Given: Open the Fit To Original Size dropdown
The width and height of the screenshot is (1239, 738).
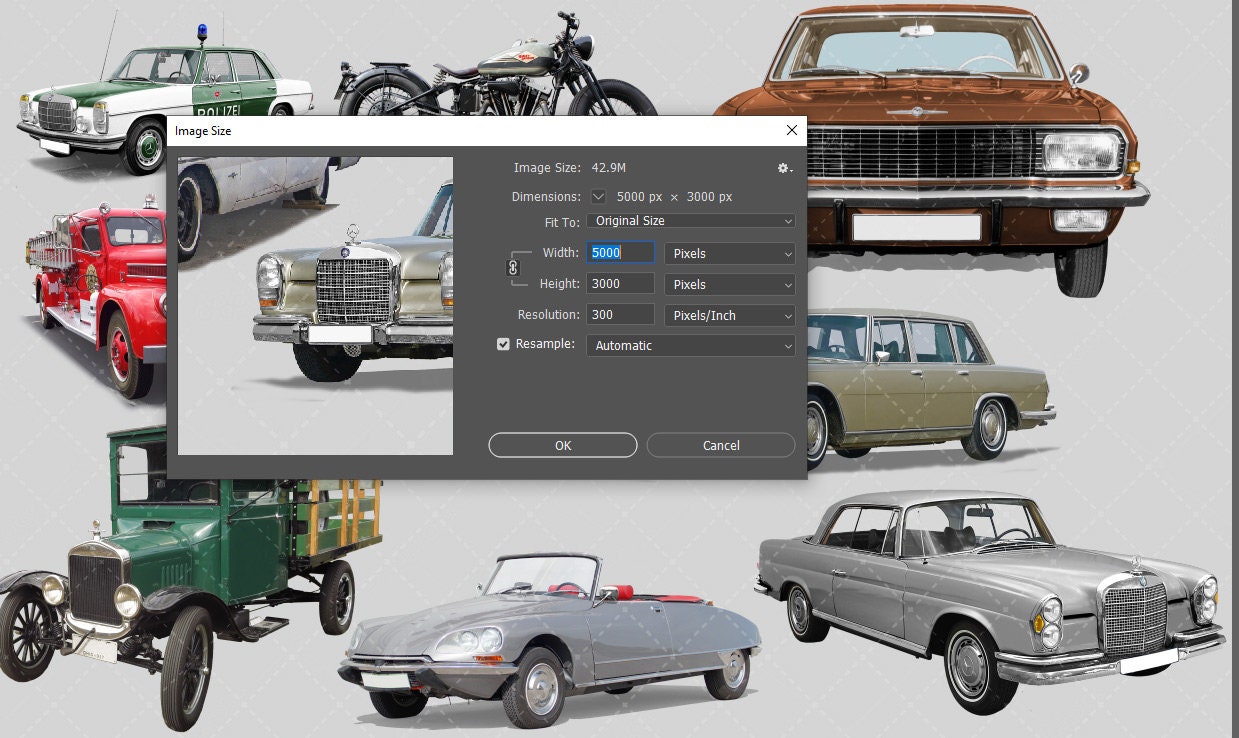Looking at the screenshot, I should pyautogui.click(x=690, y=221).
